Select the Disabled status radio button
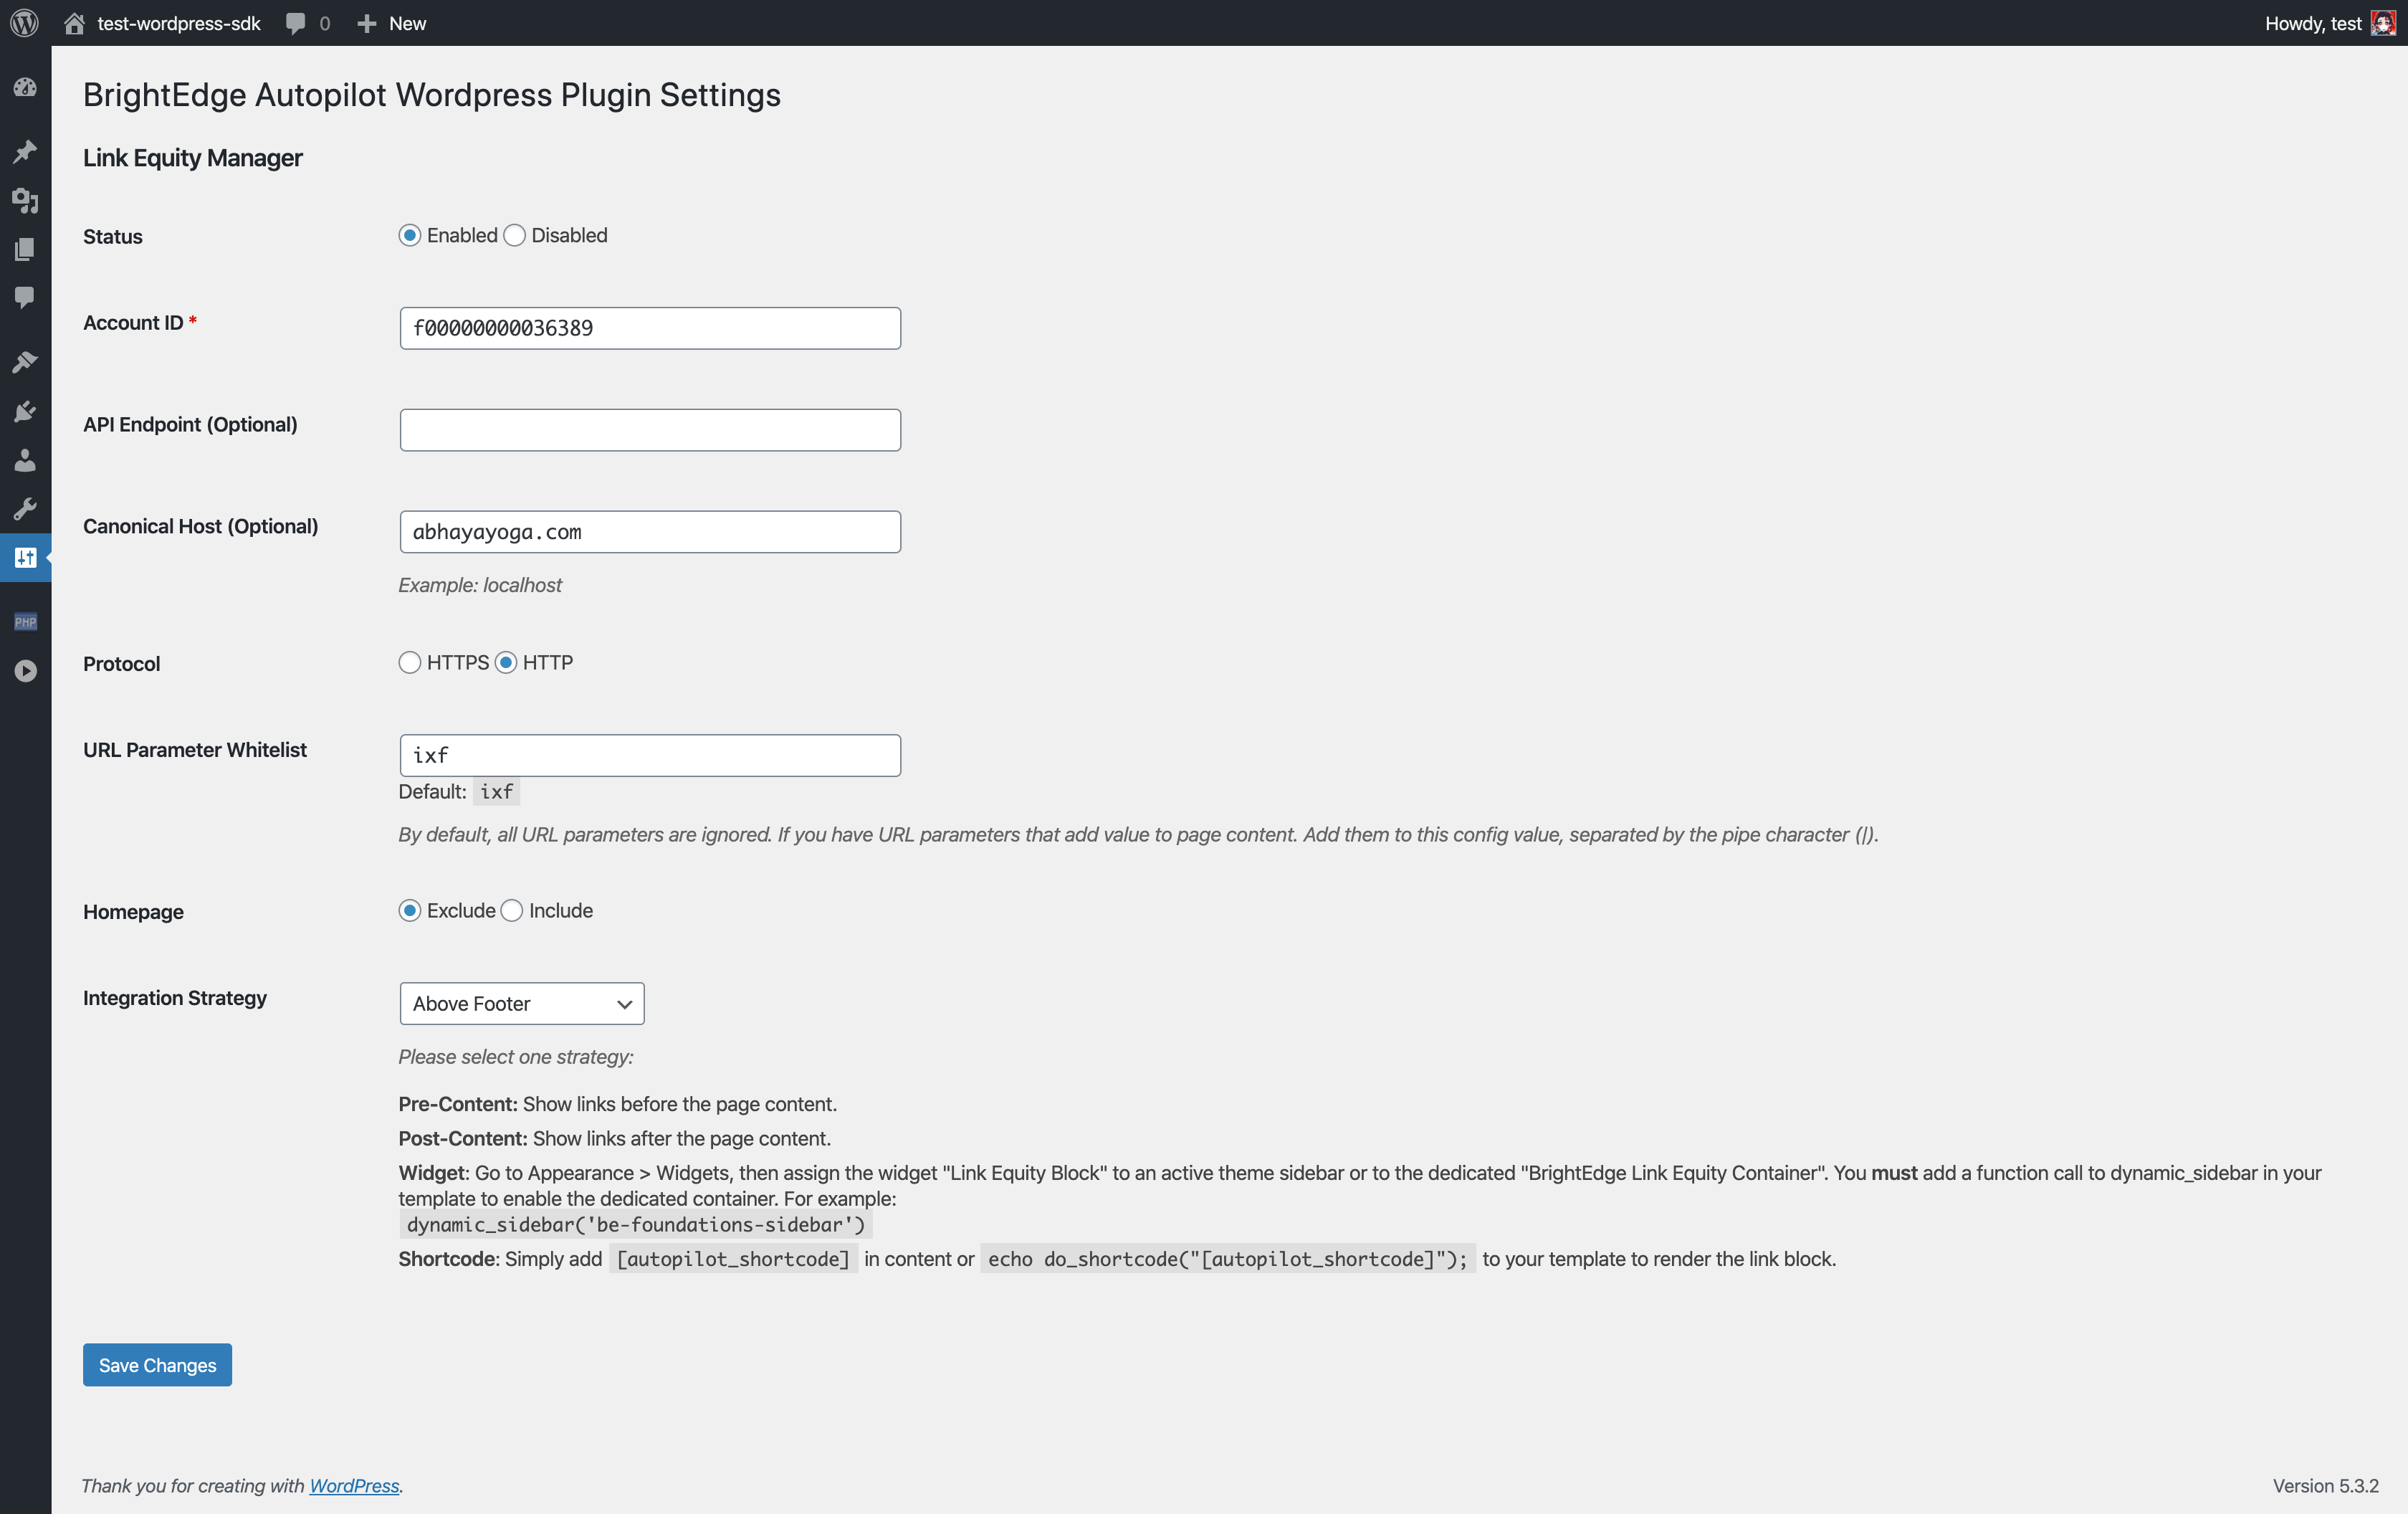The height and width of the screenshot is (1514, 2408). [x=515, y=236]
